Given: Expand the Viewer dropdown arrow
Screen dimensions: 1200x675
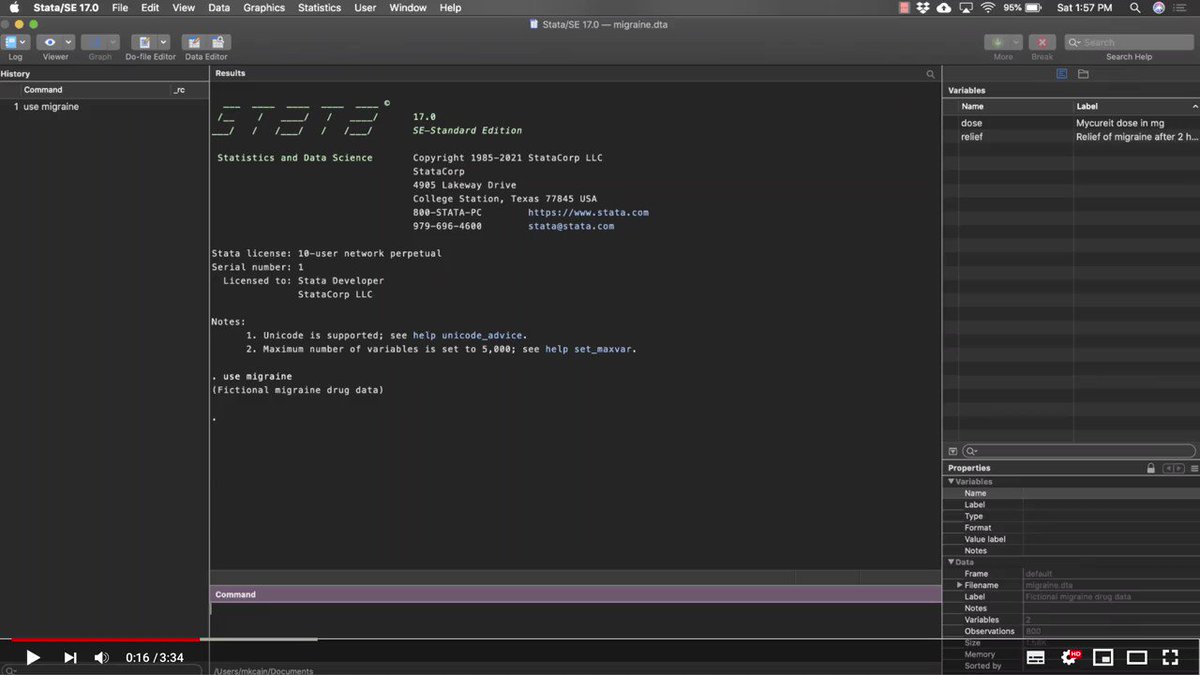Looking at the screenshot, I should point(68,42).
